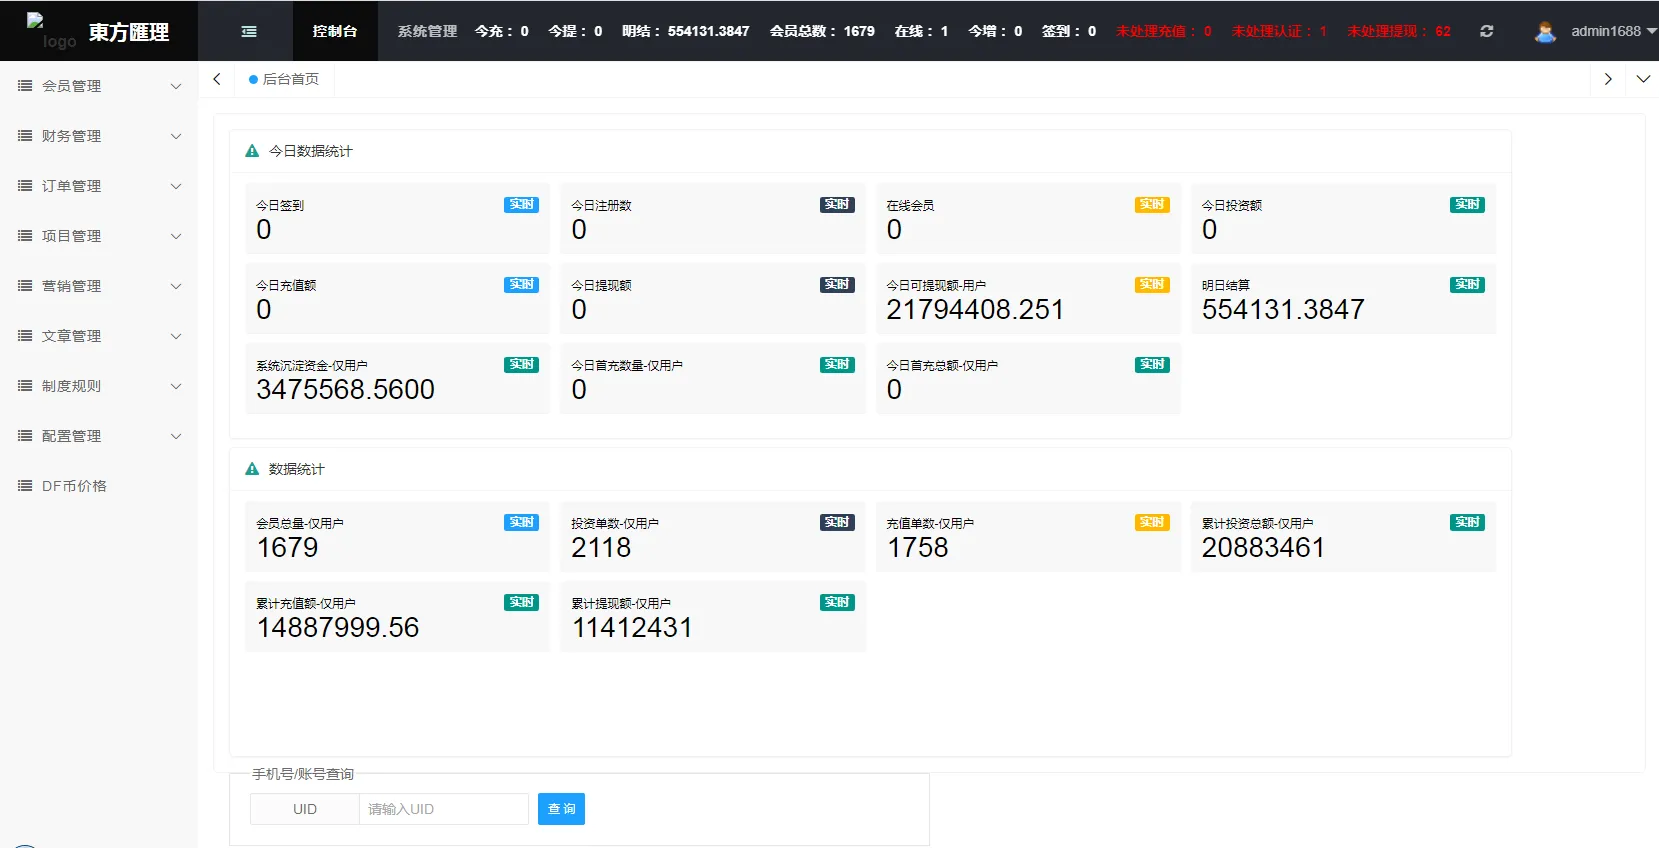Click the sidebar collapse hamburger icon
This screenshot has width=1659, height=848.
249,31
